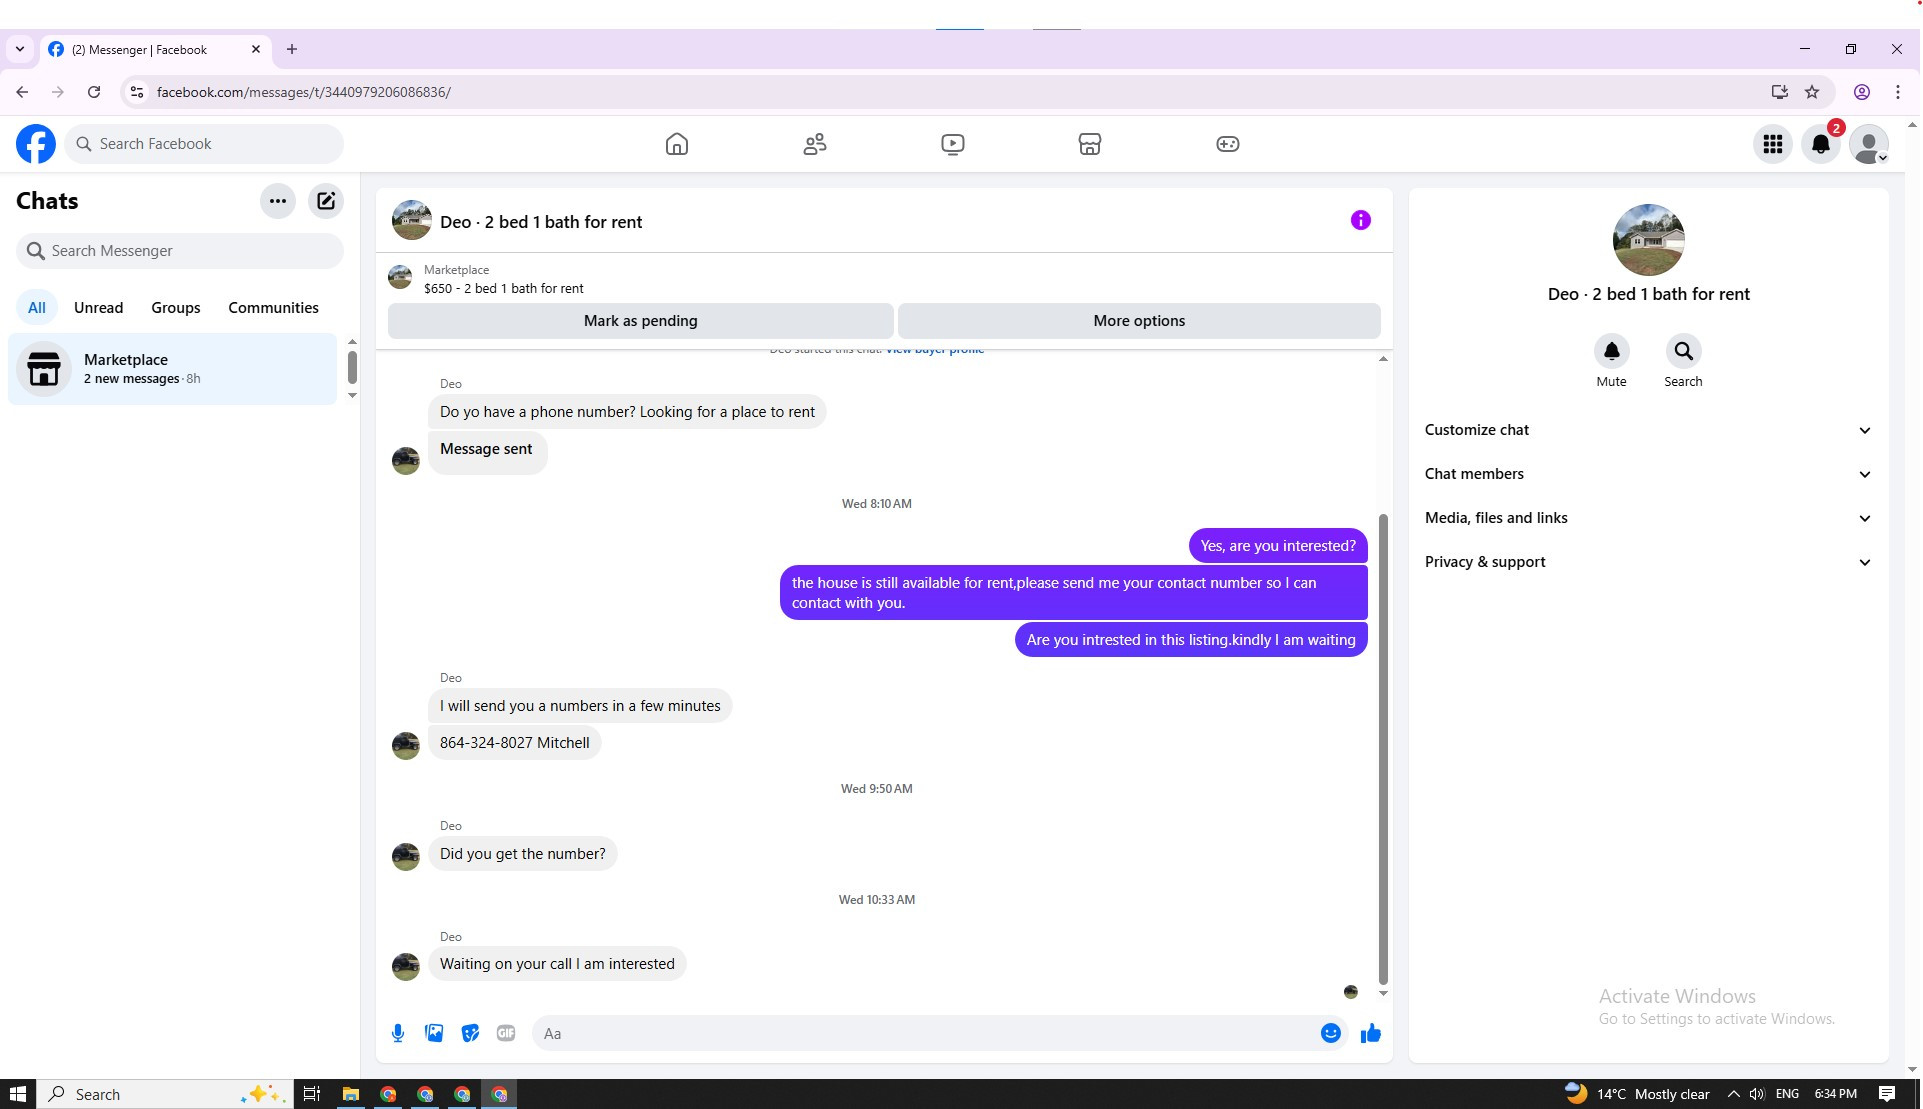Expand Media, files and links section
Viewport: 1923px width, 1109px height.
[x=1647, y=518]
